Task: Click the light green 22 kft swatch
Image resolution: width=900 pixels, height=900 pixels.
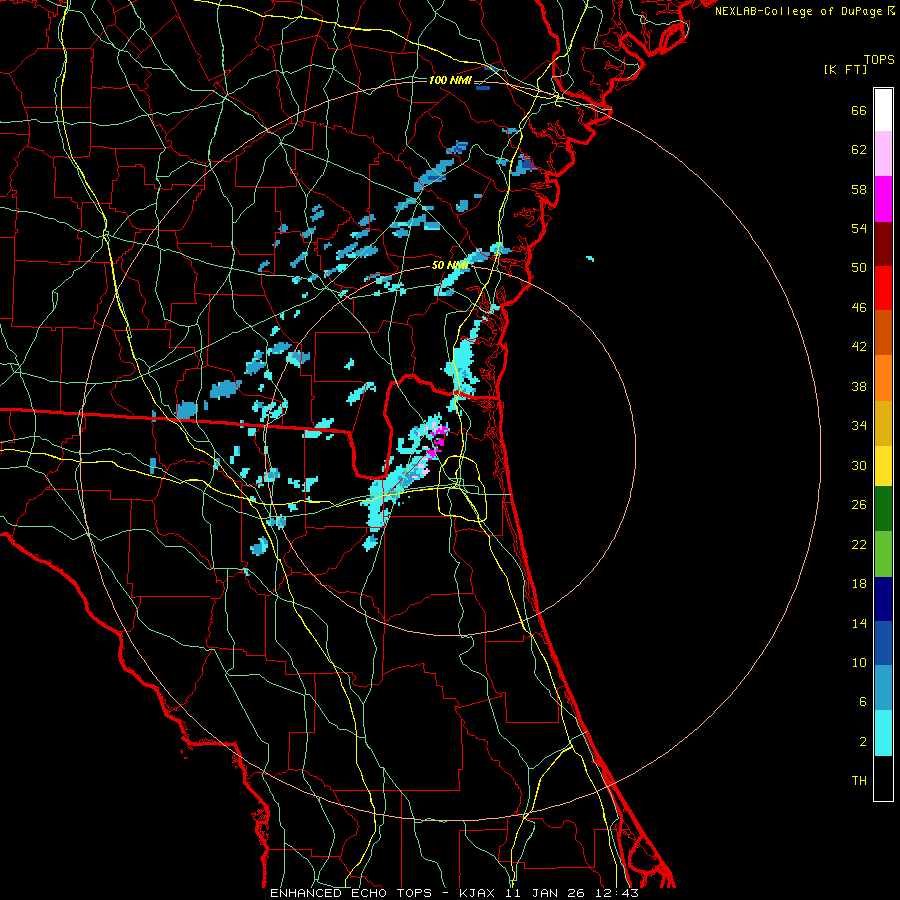Action: pyautogui.click(x=883, y=554)
